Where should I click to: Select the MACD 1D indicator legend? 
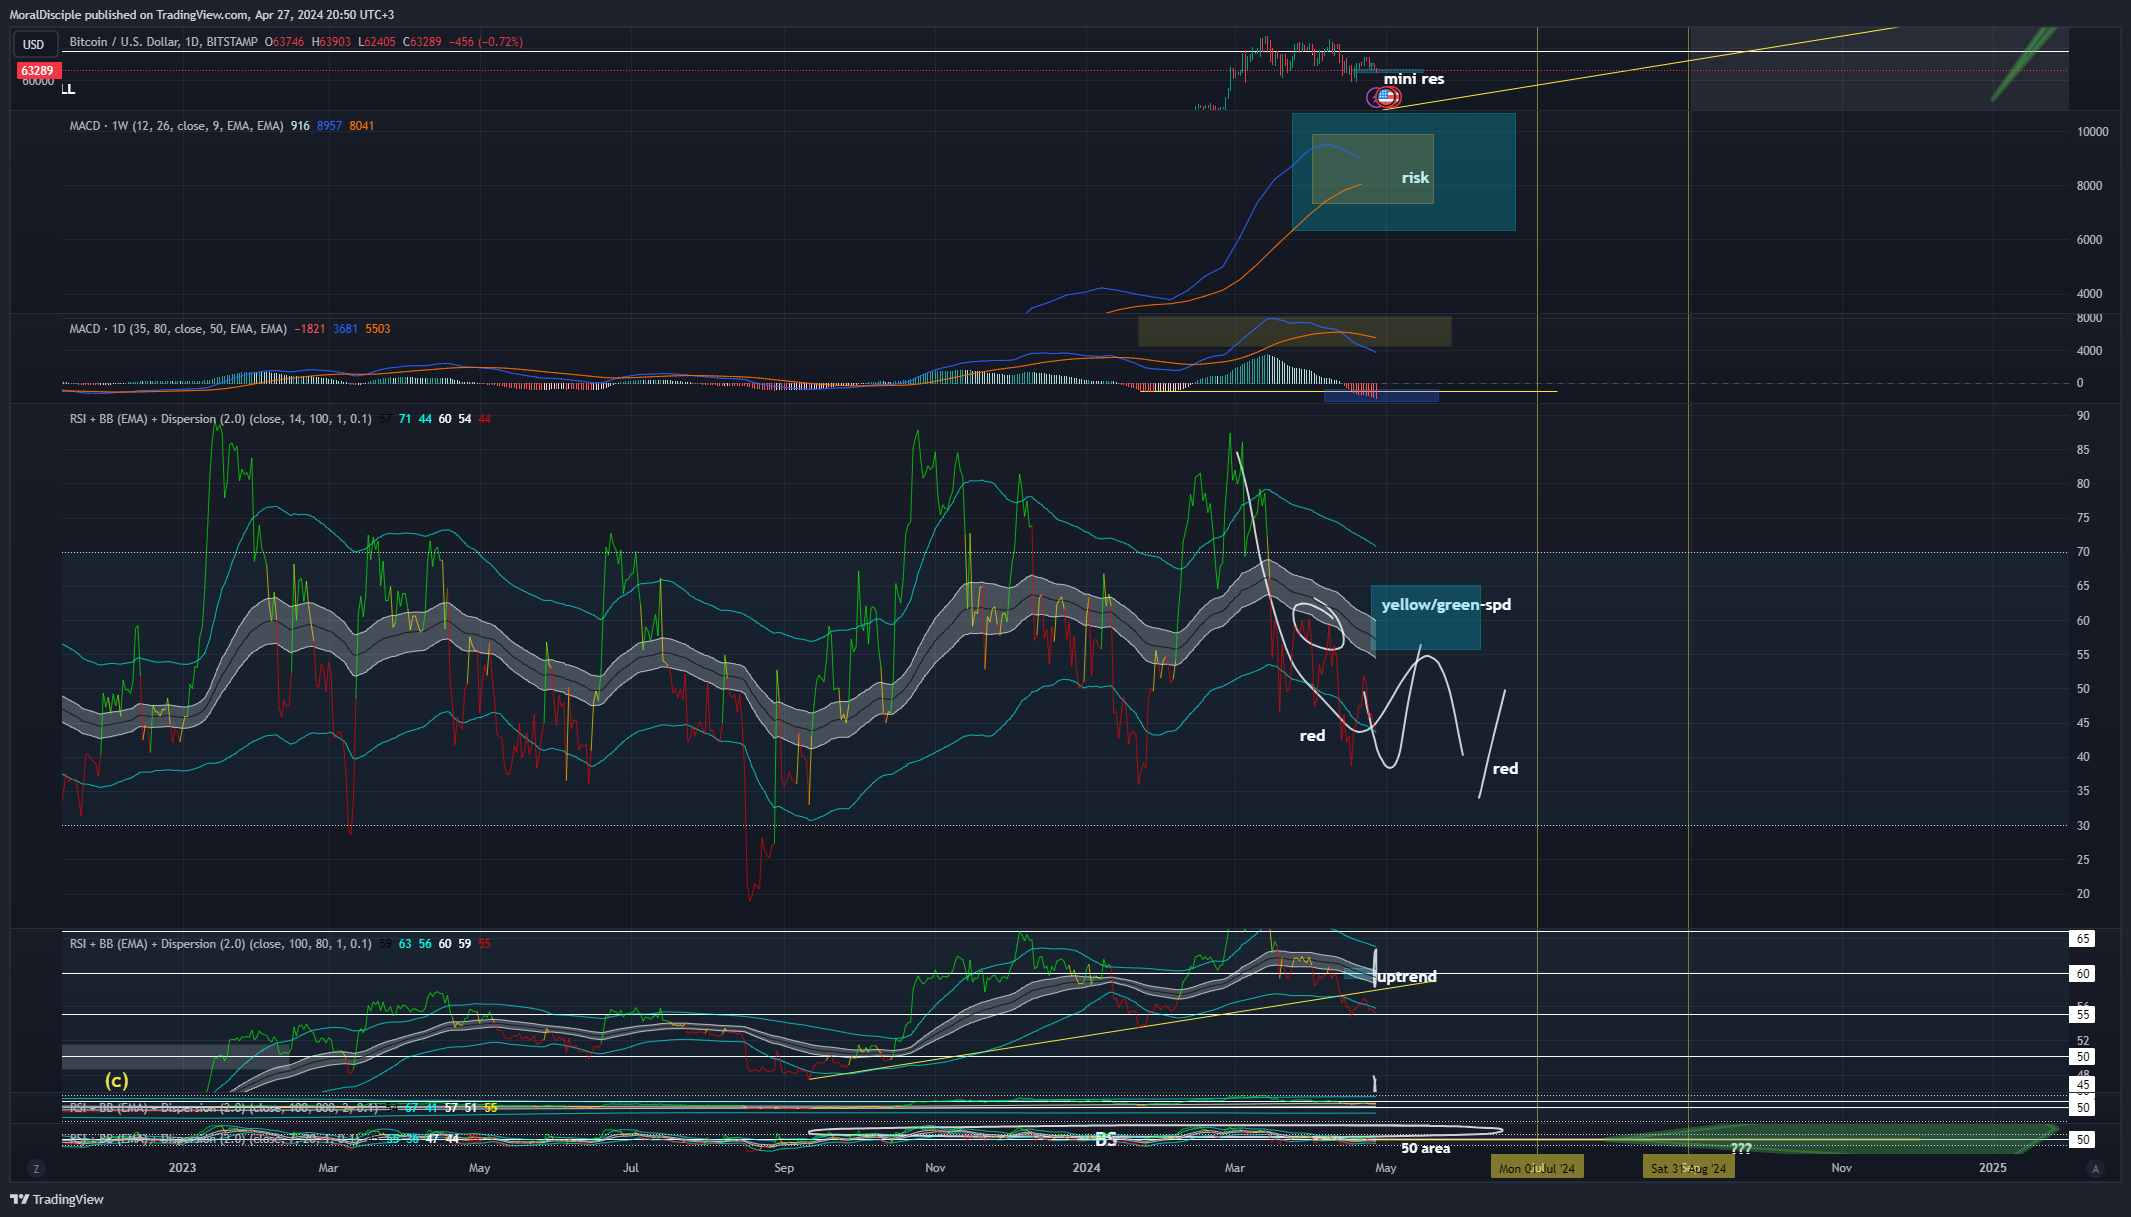pyautogui.click(x=178, y=329)
